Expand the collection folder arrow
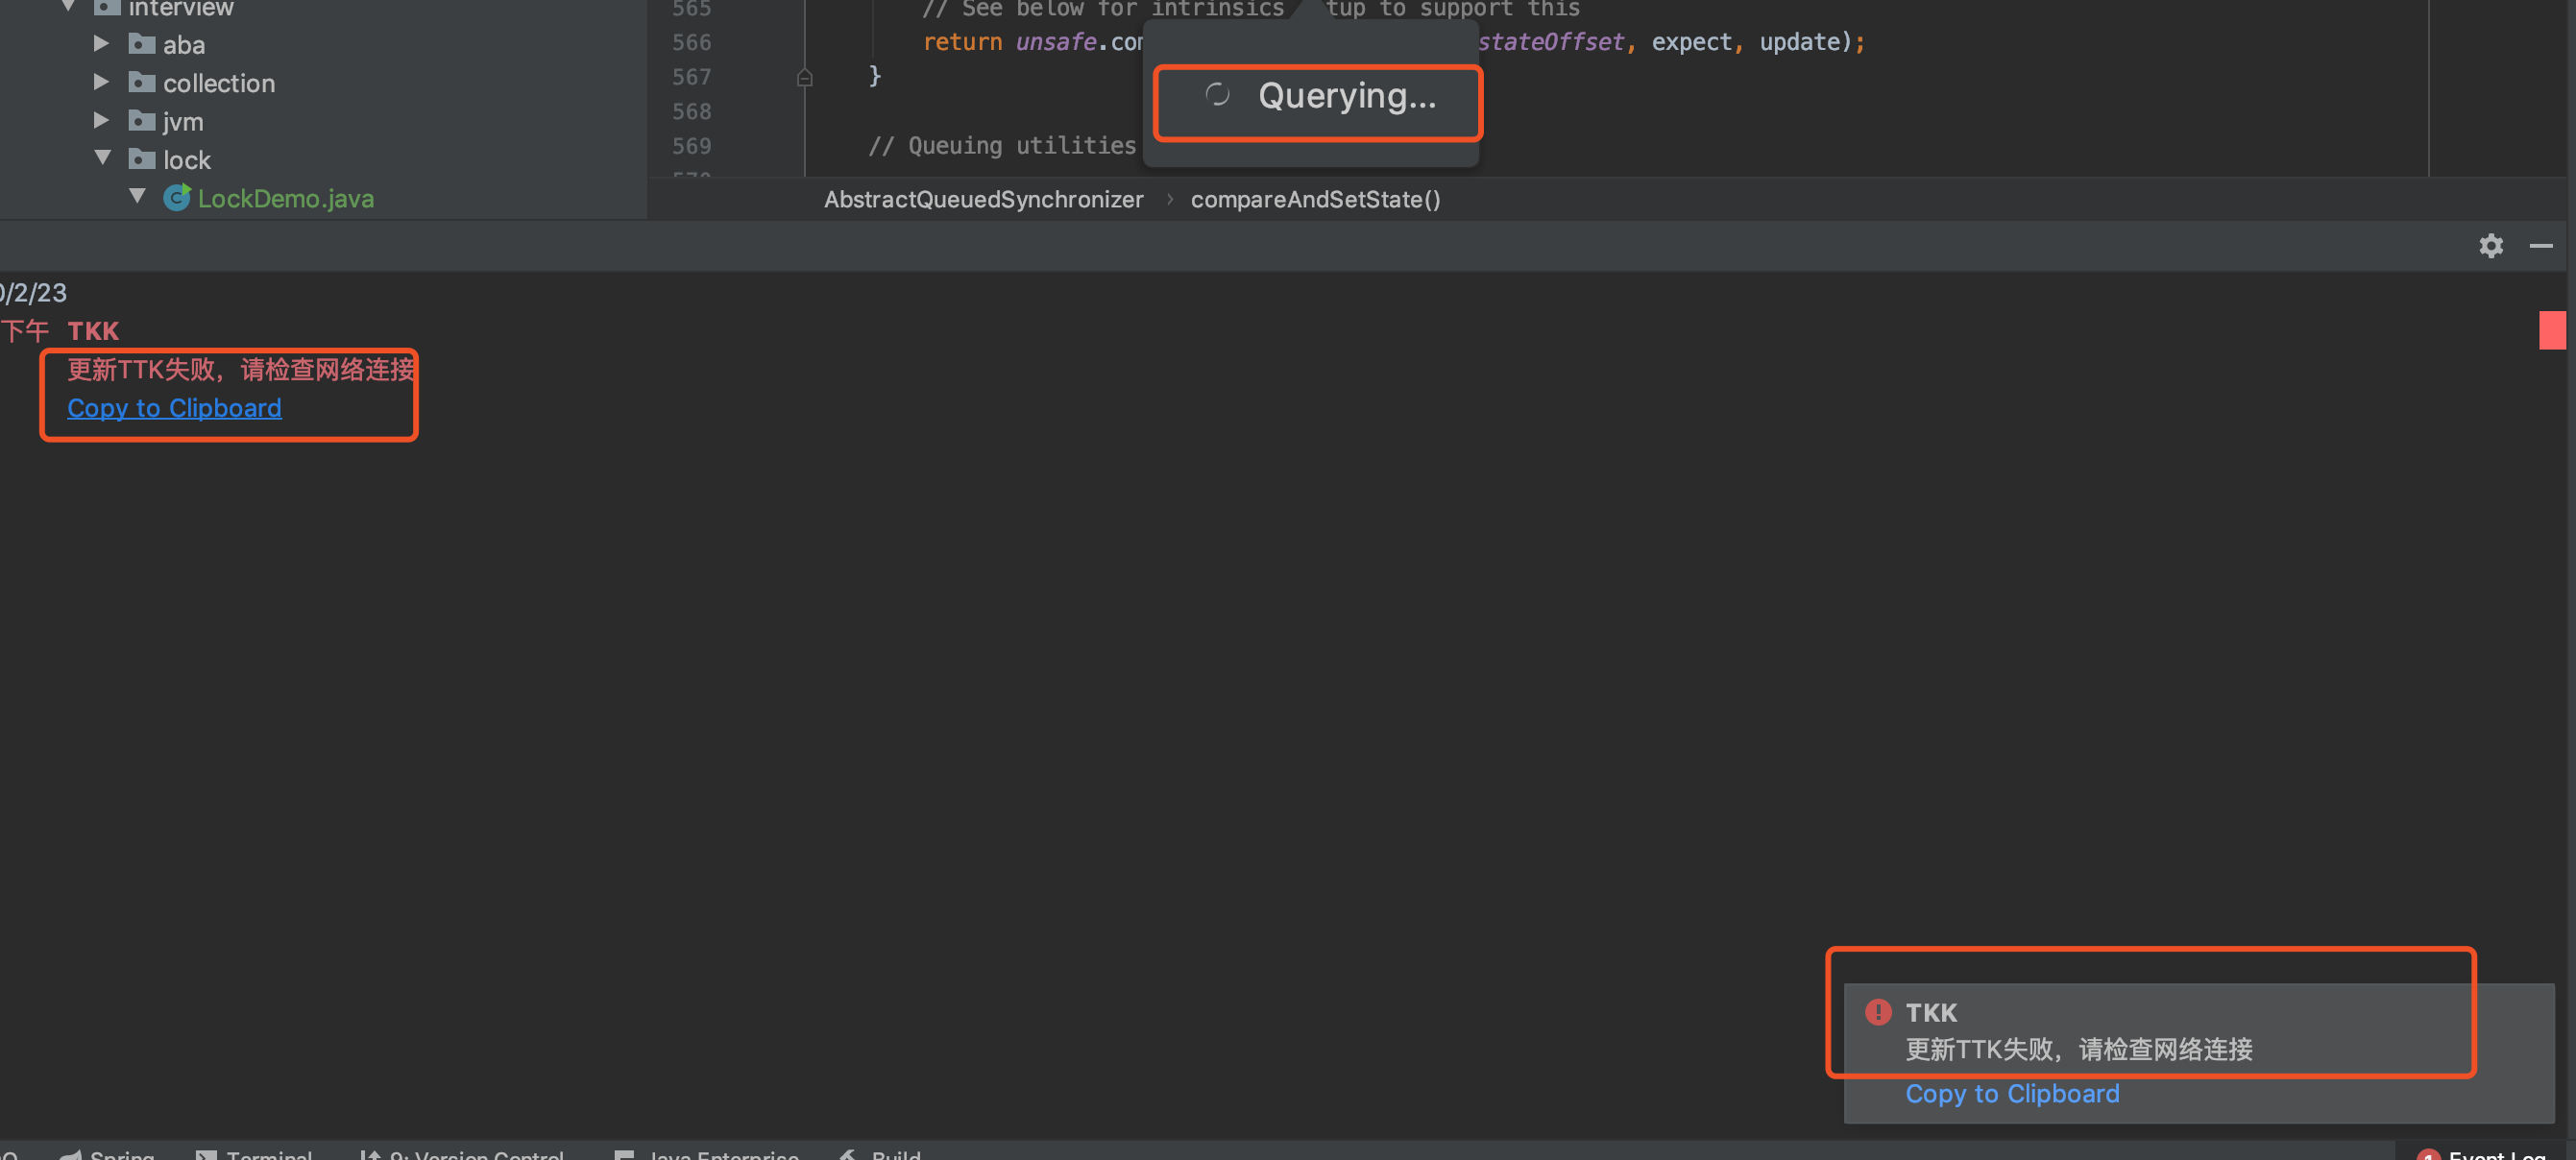 (x=101, y=82)
